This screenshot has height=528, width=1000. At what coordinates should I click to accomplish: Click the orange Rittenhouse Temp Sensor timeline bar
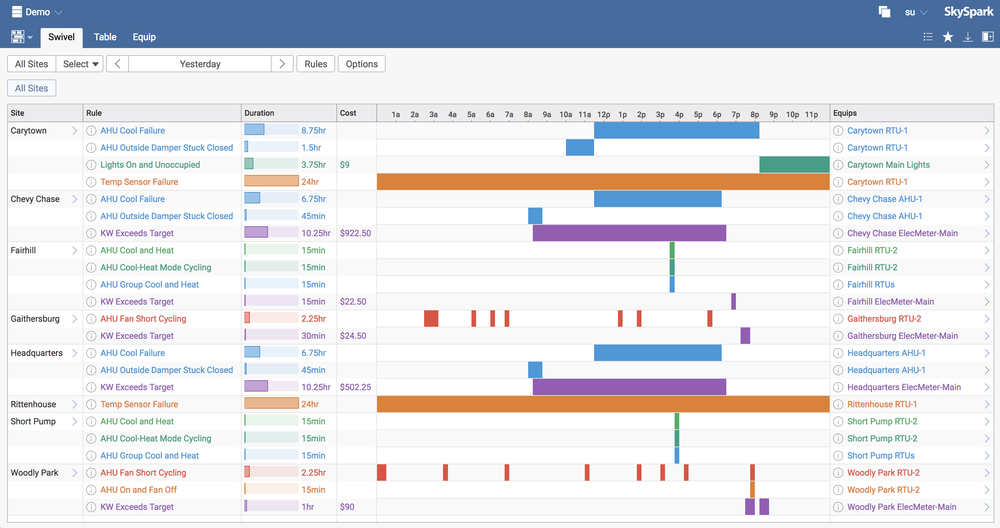(603, 404)
